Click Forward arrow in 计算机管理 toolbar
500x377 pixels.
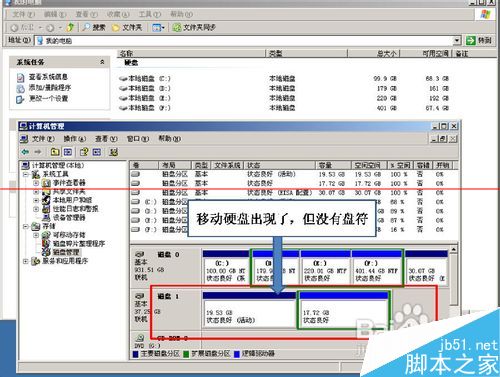(x=38, y=152)
